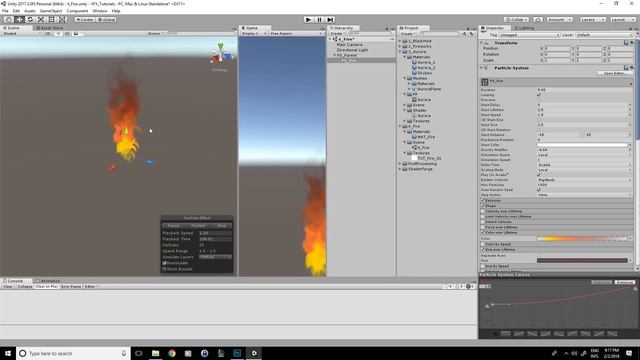This screenshot has width=640, height=360.
Task: Click the Step frame button
Action: pyautogui.click(x=331, y=19)
